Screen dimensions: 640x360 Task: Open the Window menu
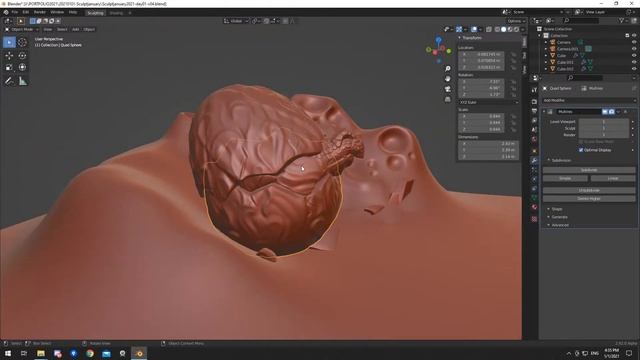57,12
